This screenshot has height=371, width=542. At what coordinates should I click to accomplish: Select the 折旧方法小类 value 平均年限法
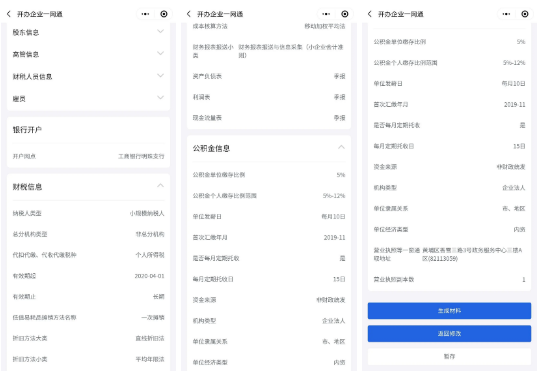[x=150, y=359]
